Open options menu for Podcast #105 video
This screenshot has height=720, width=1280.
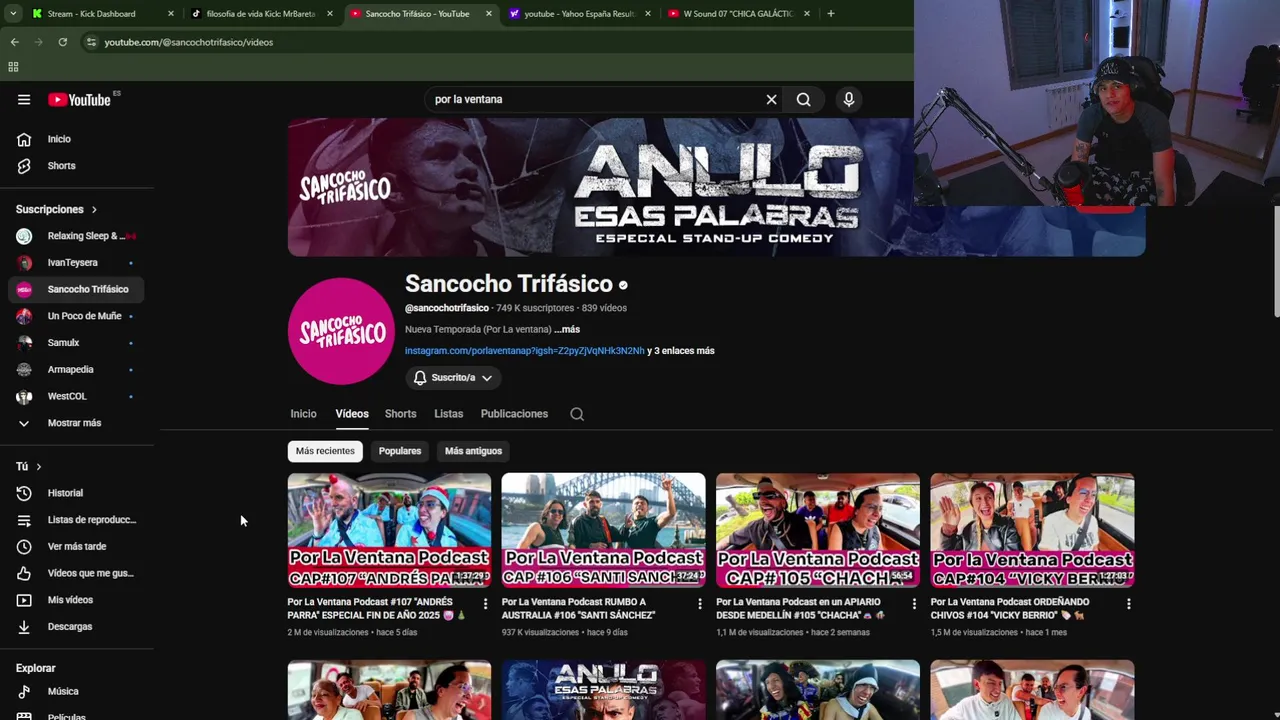click(x=913, y=603)
